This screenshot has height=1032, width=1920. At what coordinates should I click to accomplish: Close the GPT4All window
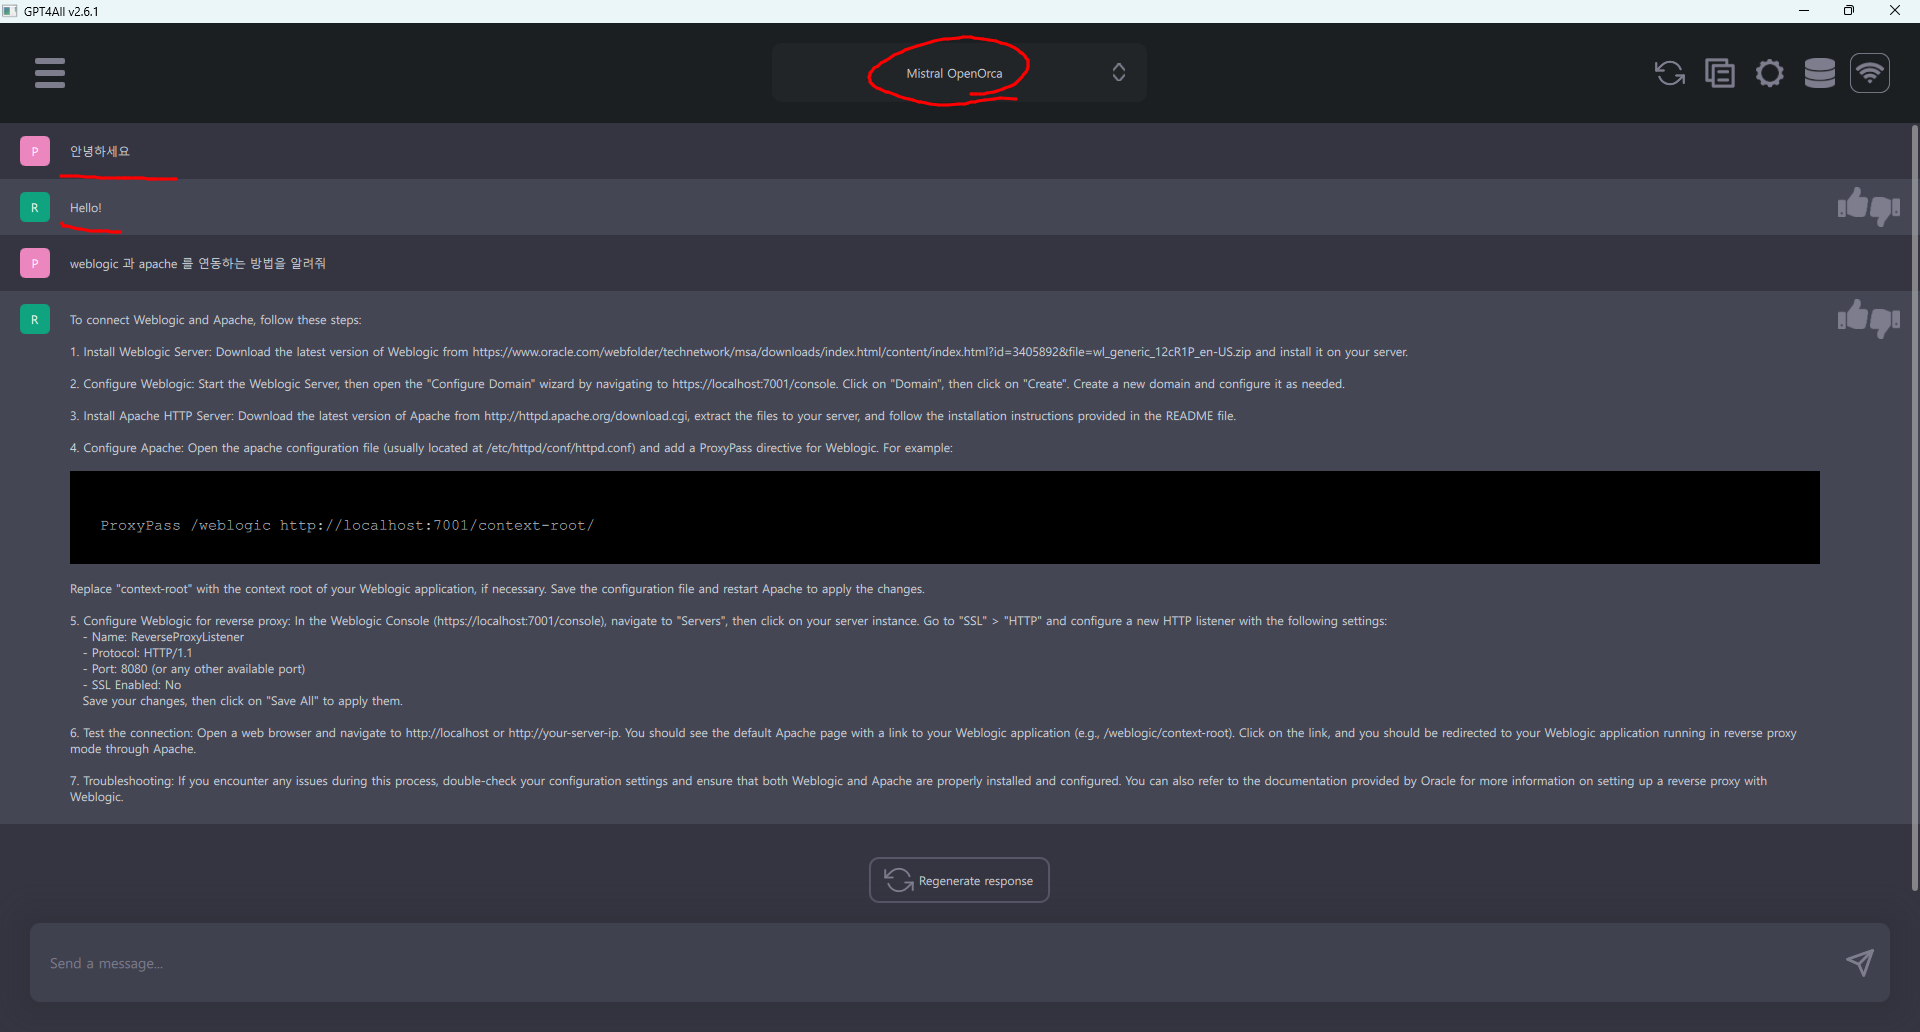(1895, 11)
